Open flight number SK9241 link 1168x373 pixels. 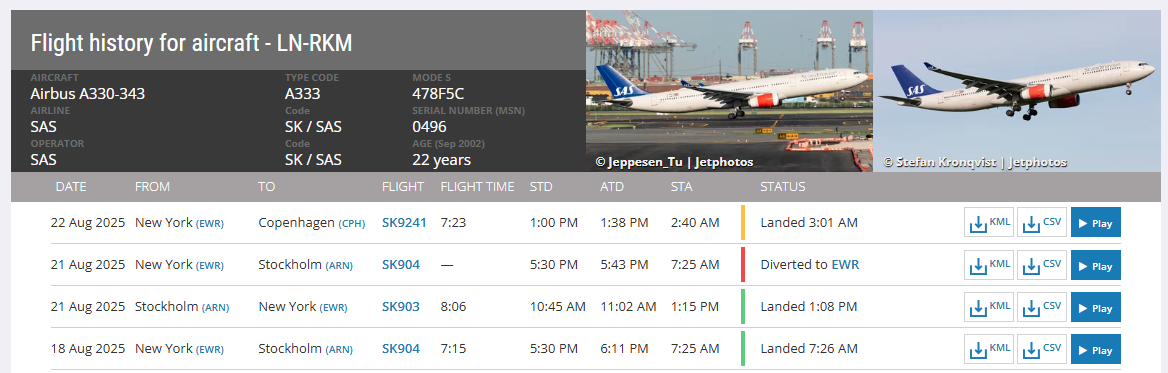(x=404, y=223)
